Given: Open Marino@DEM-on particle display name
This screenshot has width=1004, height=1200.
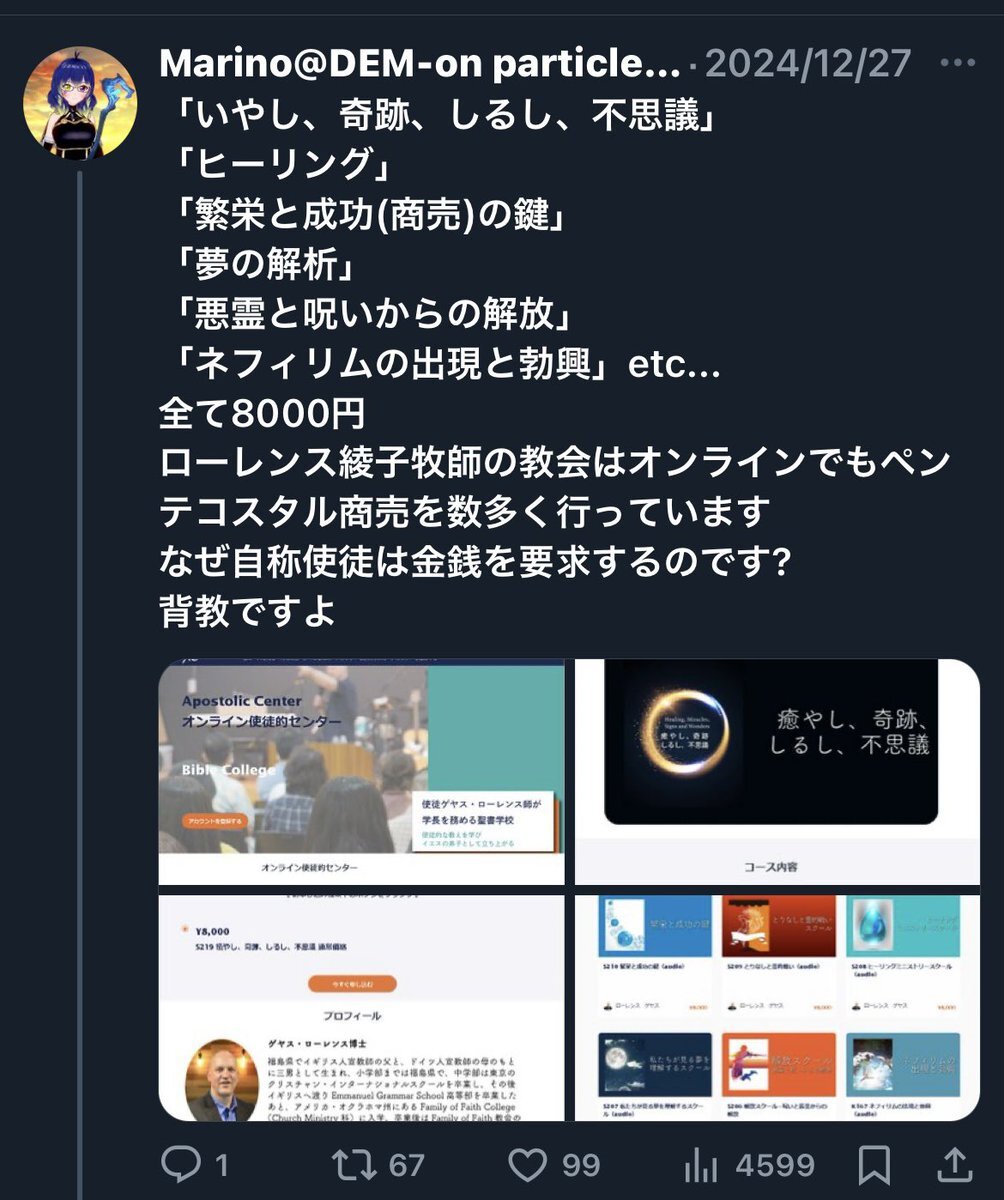Looking at the screenshot, I should coord(420,64).
